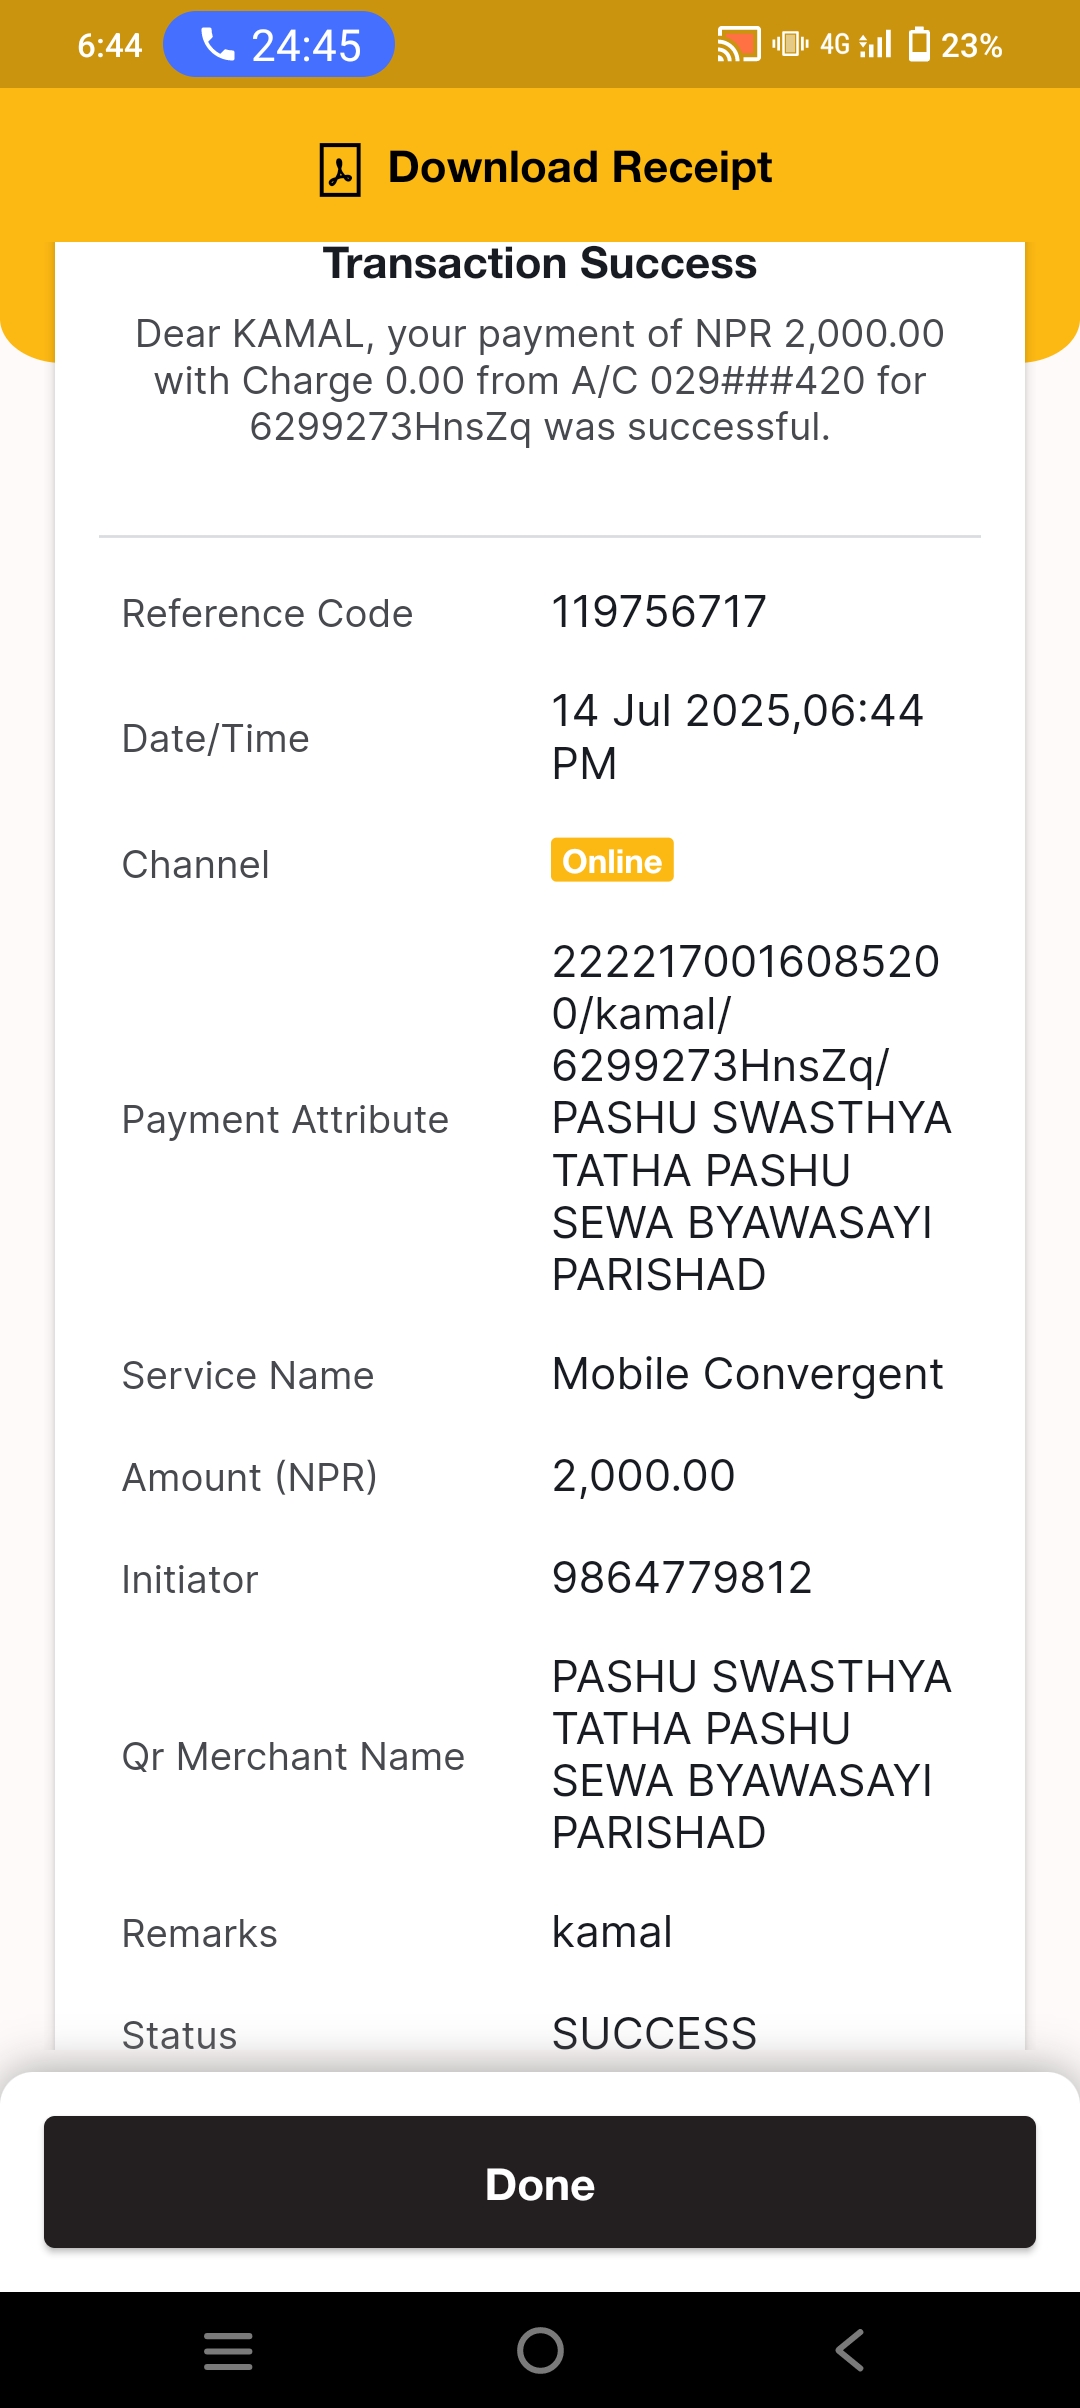This screenshot has width=1080, height=2408.
Task: Tap the status bar clock 6:44
Action: (110, 45)
